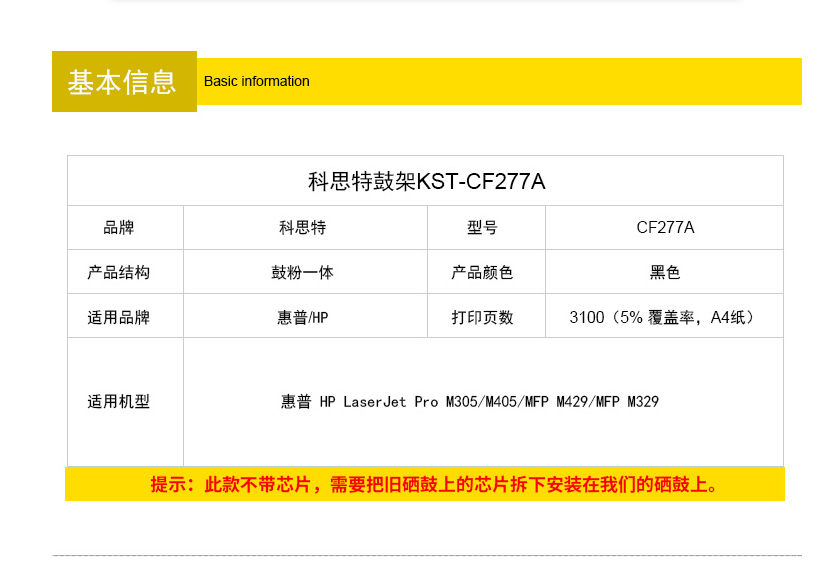Click the 型号 label cell
The height and width of the screenshot is (566, 834).
tap(486, 228)
